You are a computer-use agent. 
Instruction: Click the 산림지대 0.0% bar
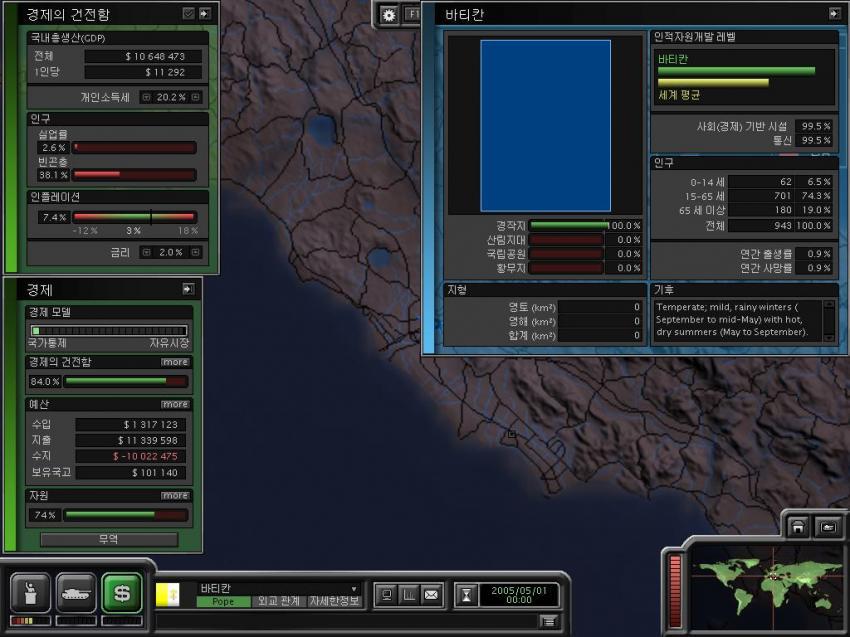pos(566,240)
